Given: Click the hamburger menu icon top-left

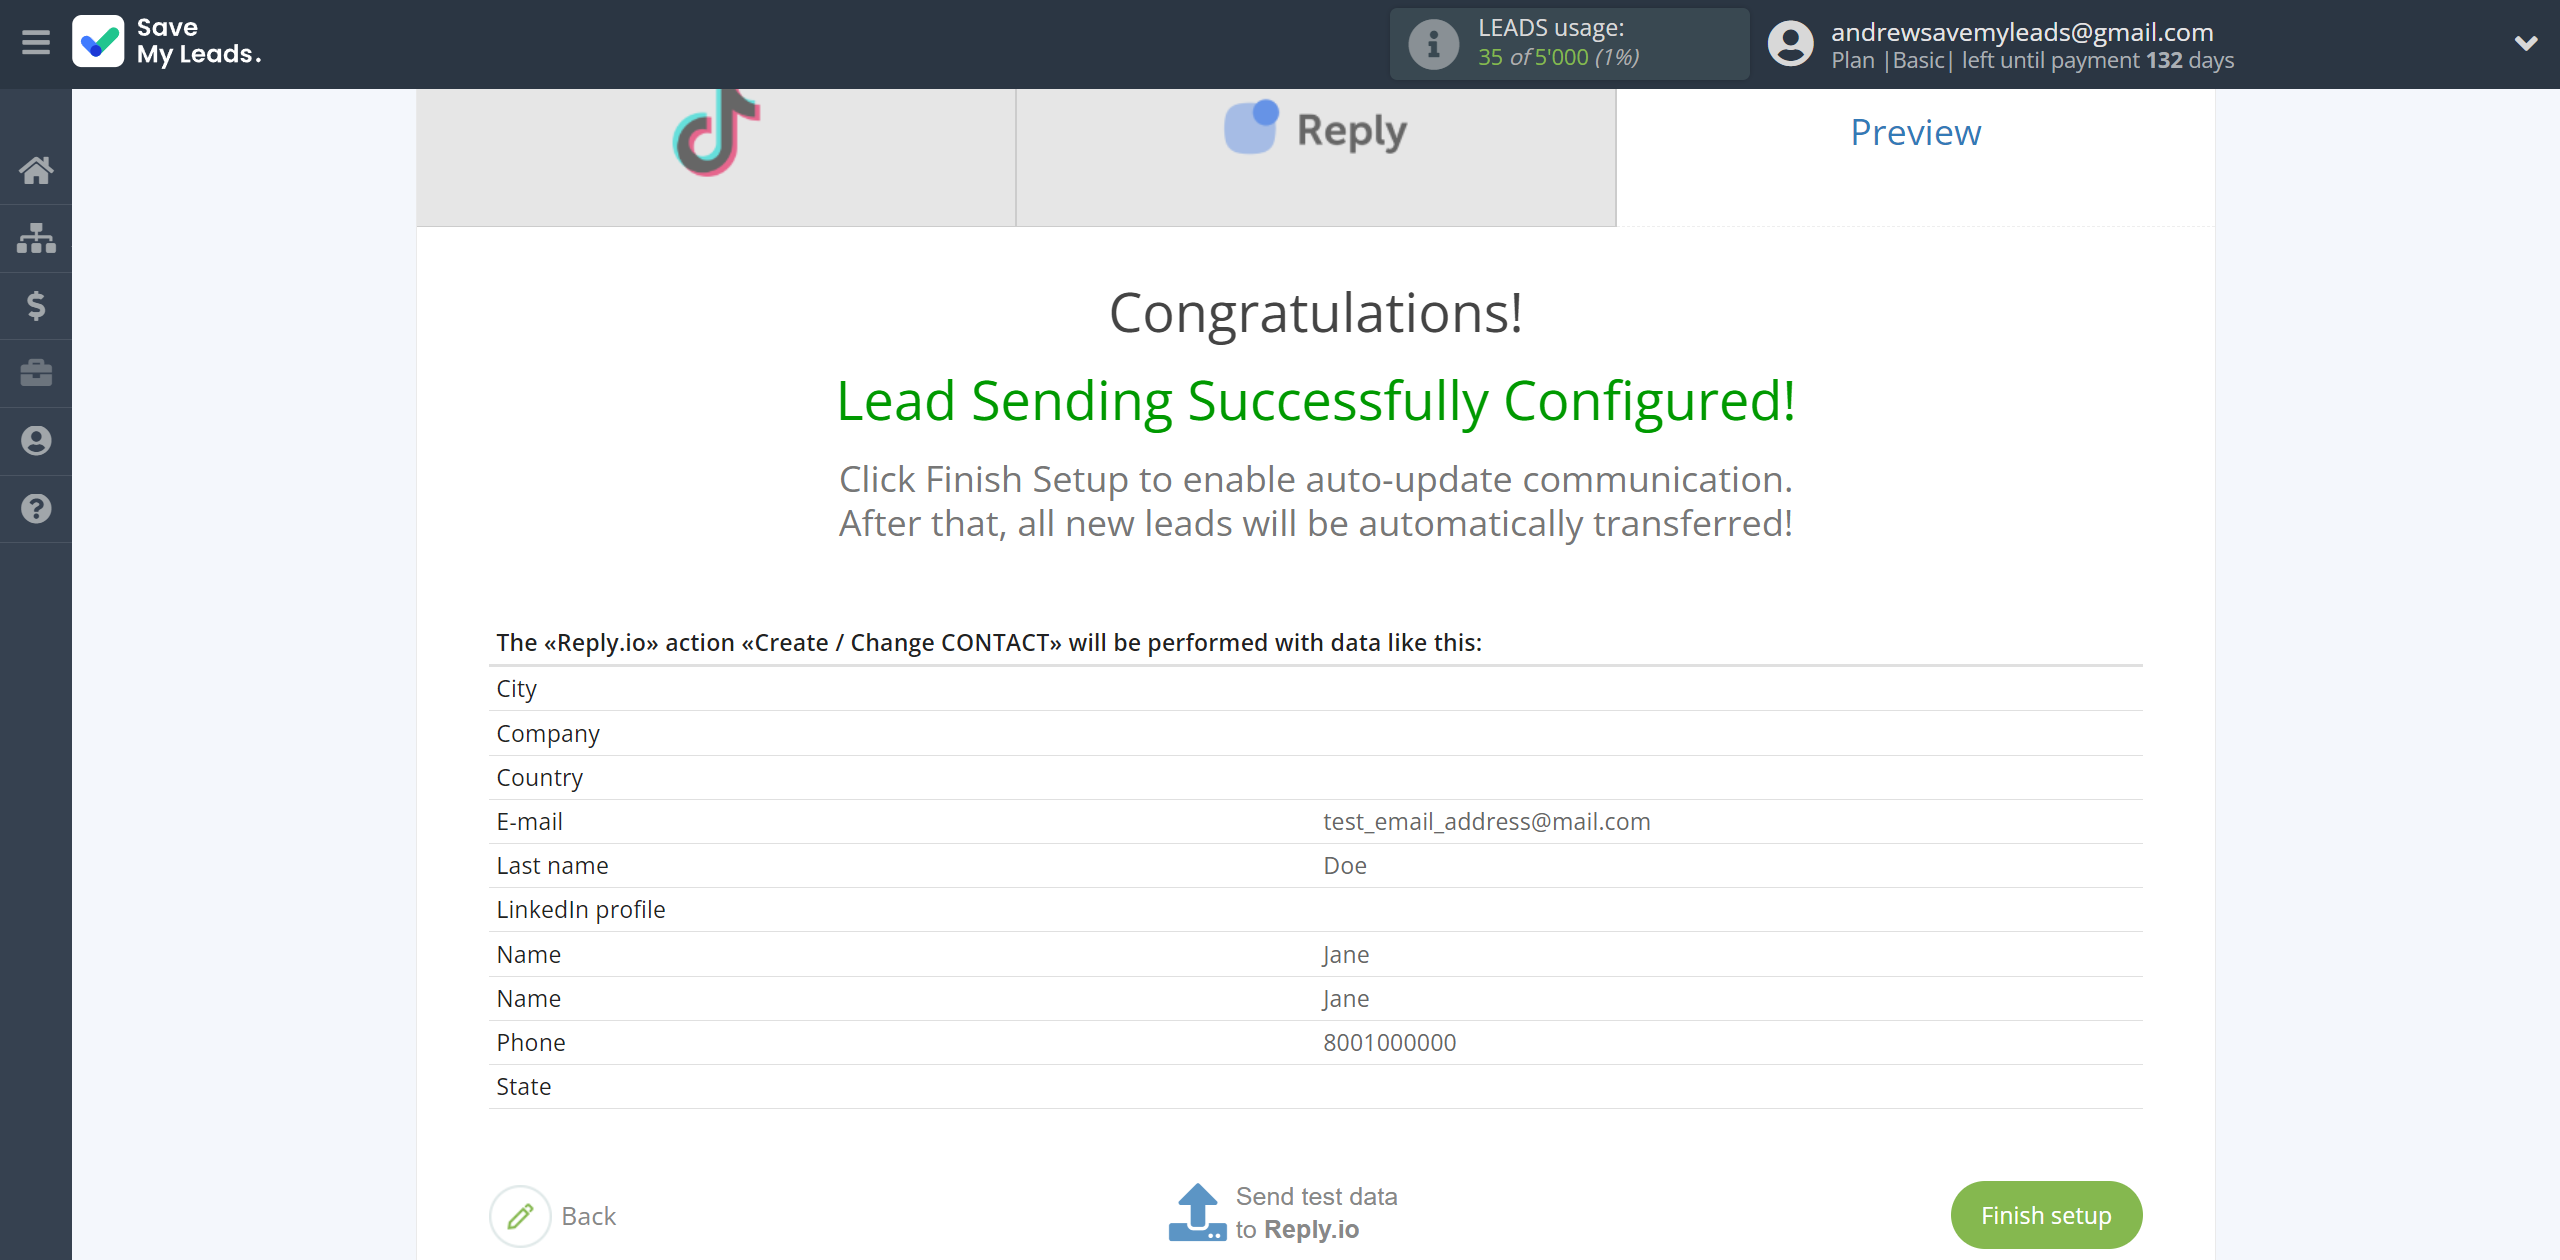Looking at the screenshot, I should click(36, 42).
